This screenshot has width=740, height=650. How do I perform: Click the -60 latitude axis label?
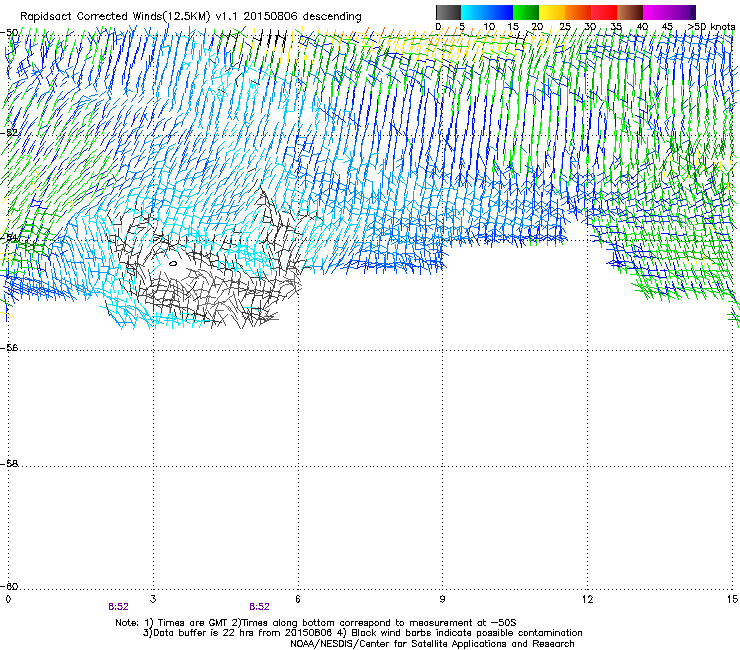pyautogui.click(x=10, y=586)
